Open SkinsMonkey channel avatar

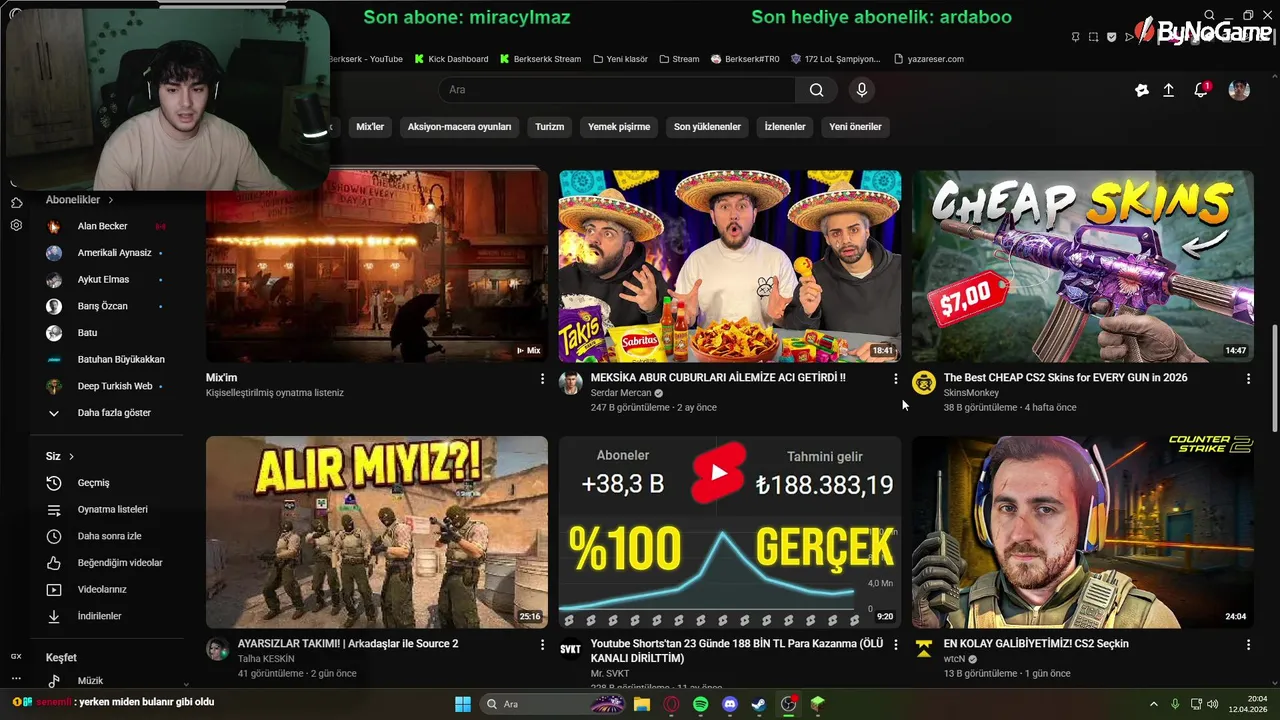pos(924,383)
